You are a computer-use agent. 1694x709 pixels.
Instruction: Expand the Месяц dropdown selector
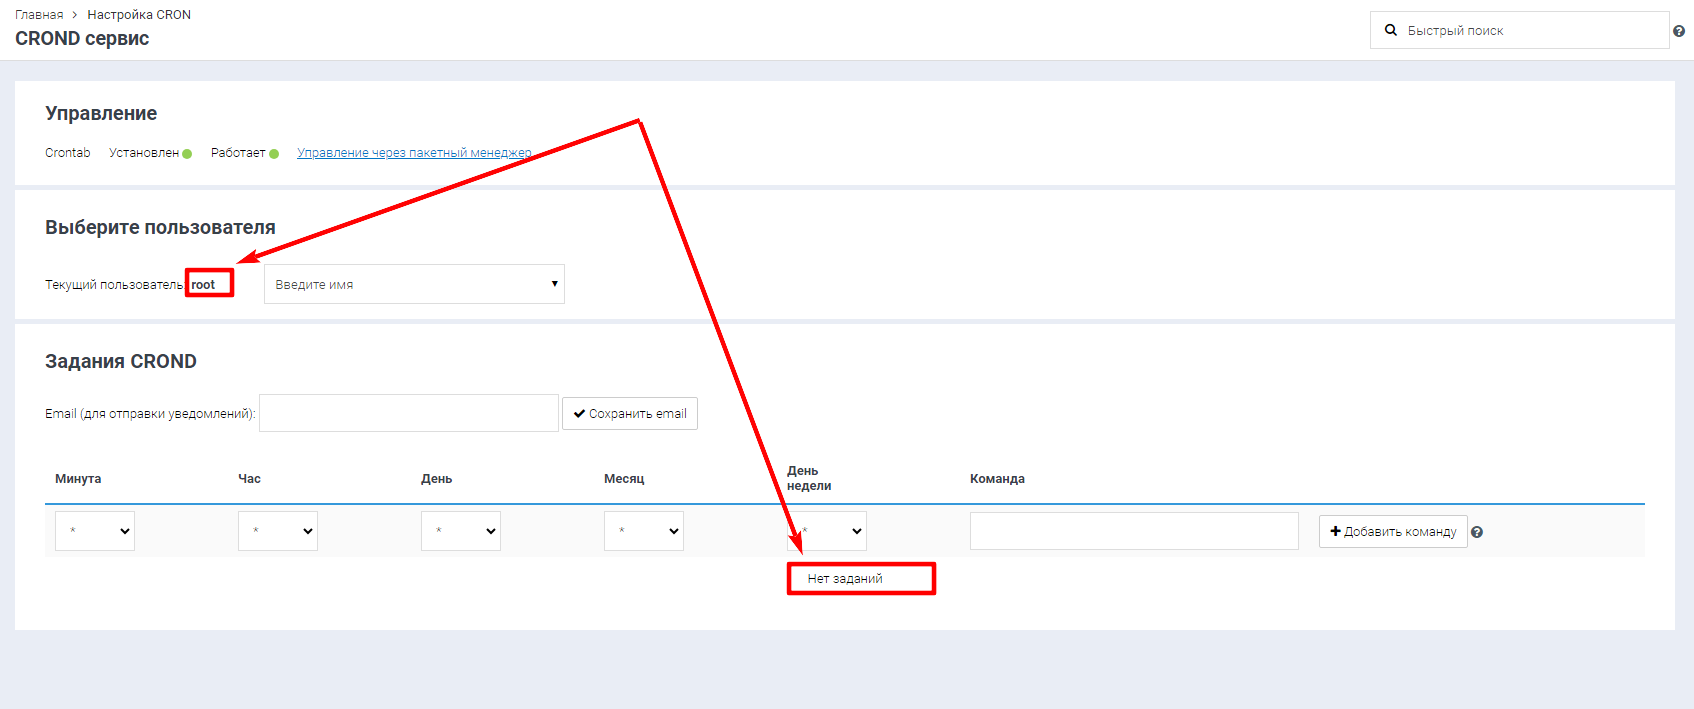pyautogui.click(x=644, y=531)
